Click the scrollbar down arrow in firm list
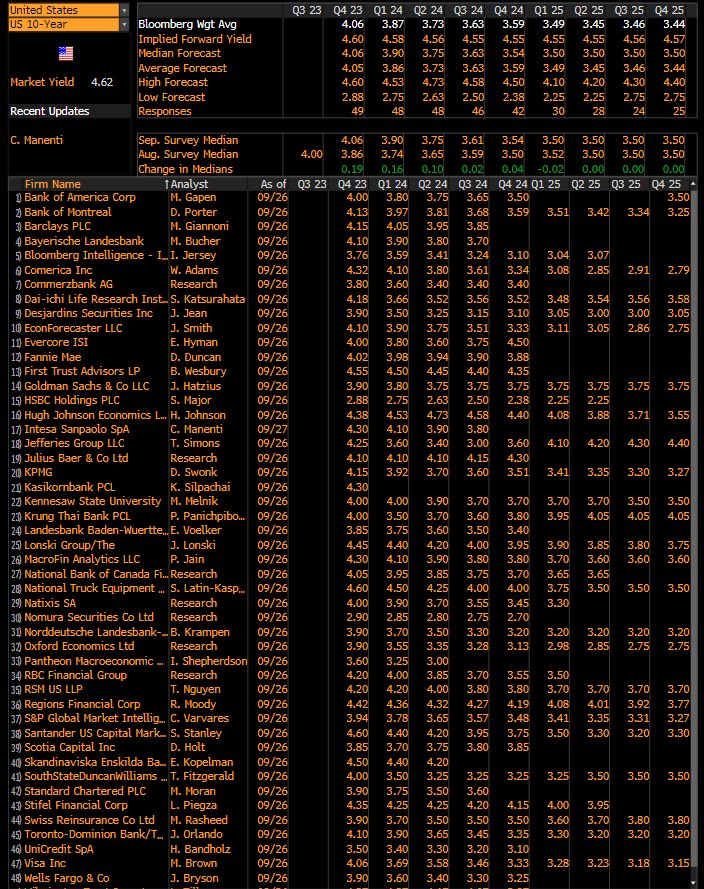Screen dimensions: 704x889 tap(693, 883)
